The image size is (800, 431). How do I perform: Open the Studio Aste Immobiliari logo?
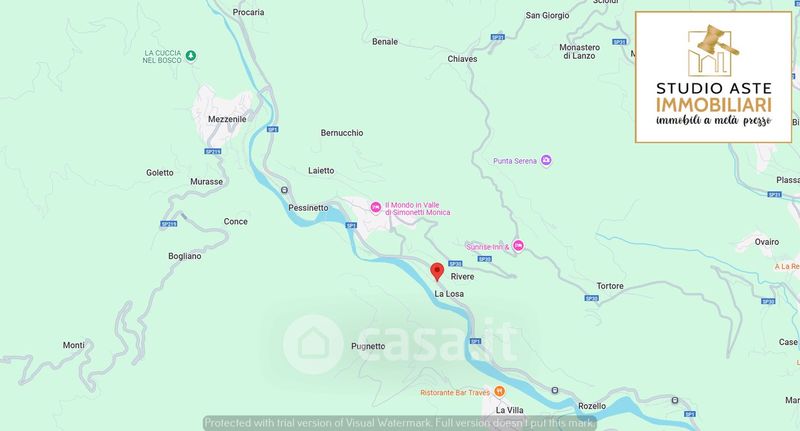(x=713, y=77)
